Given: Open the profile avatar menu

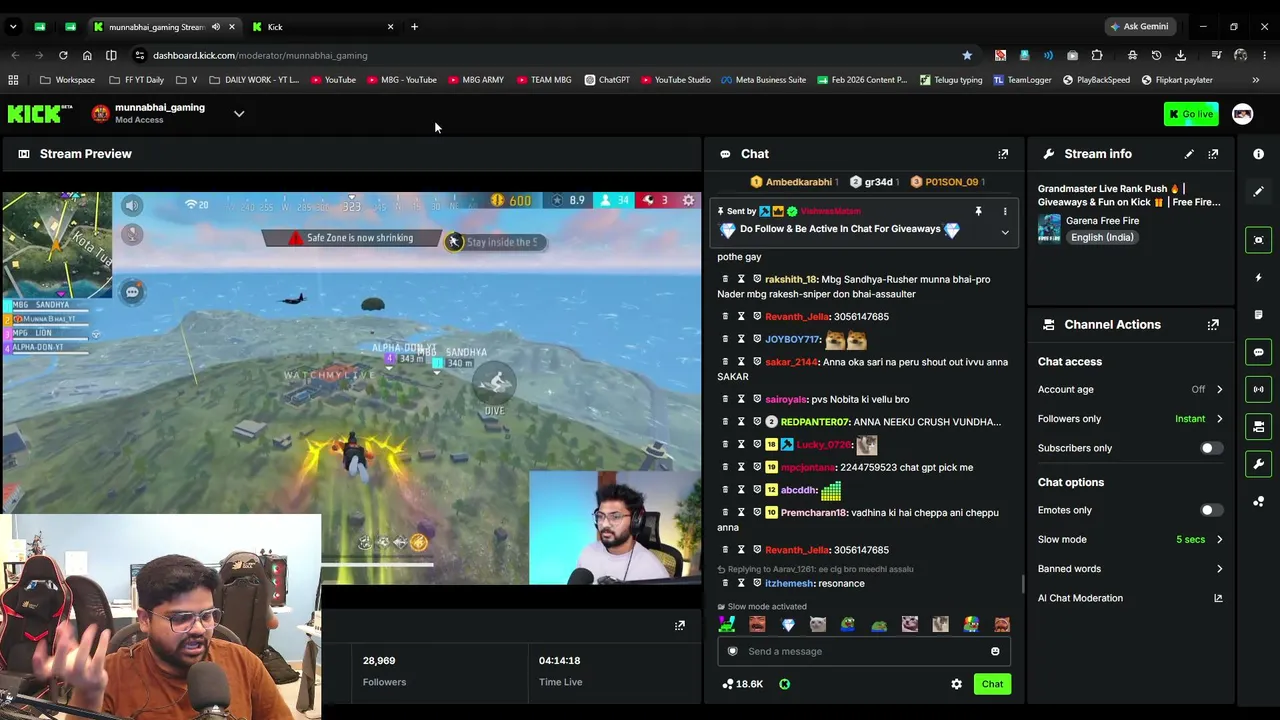Looking at the screenshot, I should point(1242,114).
